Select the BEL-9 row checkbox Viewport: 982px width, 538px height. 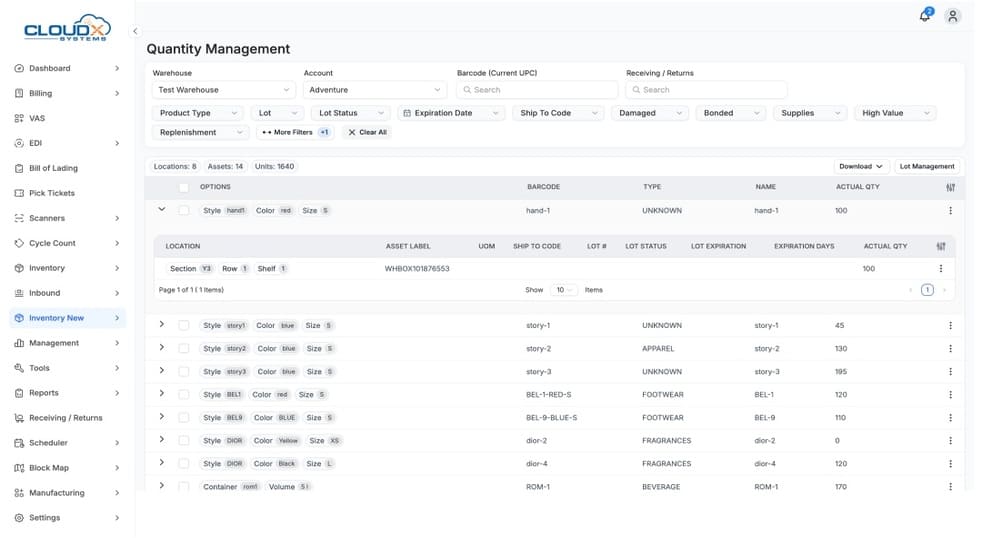tap(184, 418)
